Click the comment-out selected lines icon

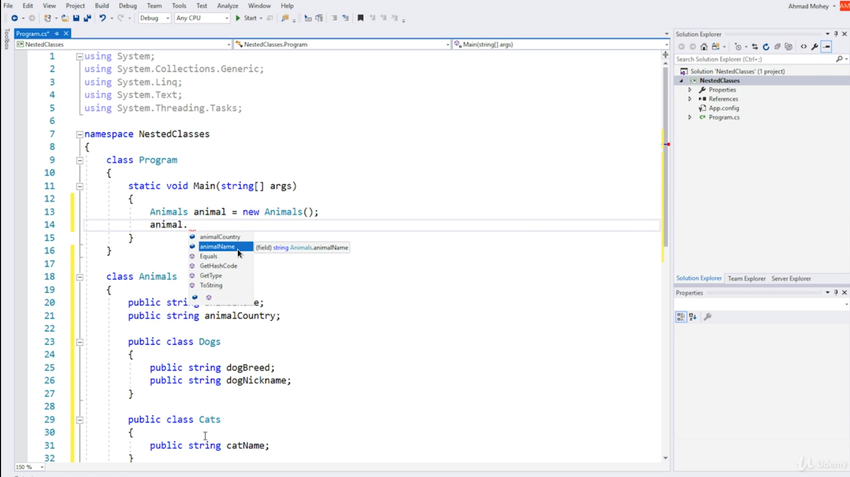[x=334, y=18]
